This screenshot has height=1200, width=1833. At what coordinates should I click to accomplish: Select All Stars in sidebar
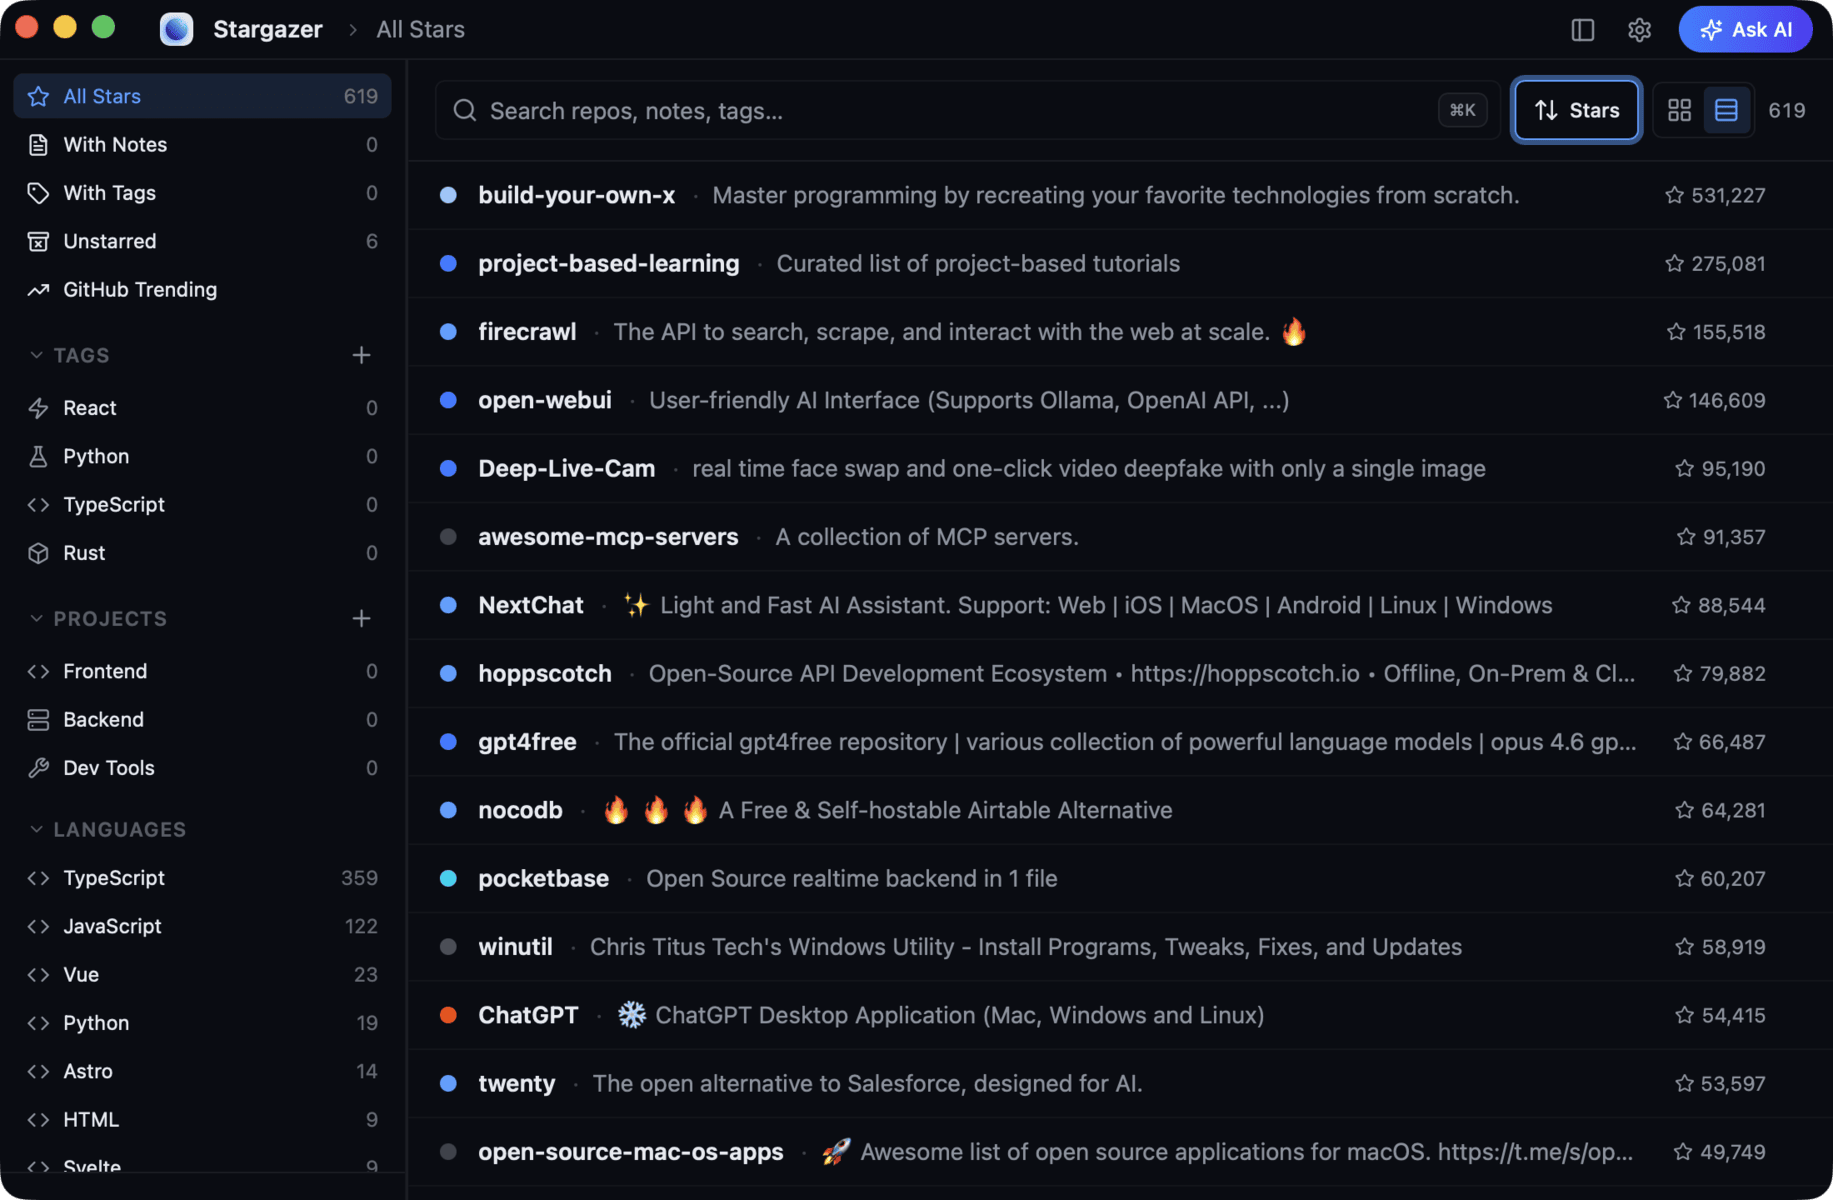[202, 96]
